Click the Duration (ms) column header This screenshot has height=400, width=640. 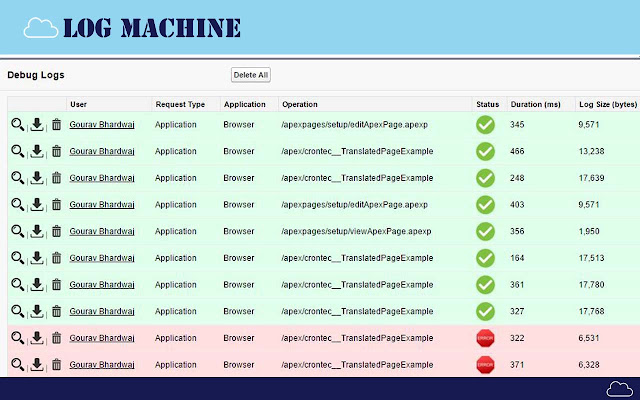536,104
